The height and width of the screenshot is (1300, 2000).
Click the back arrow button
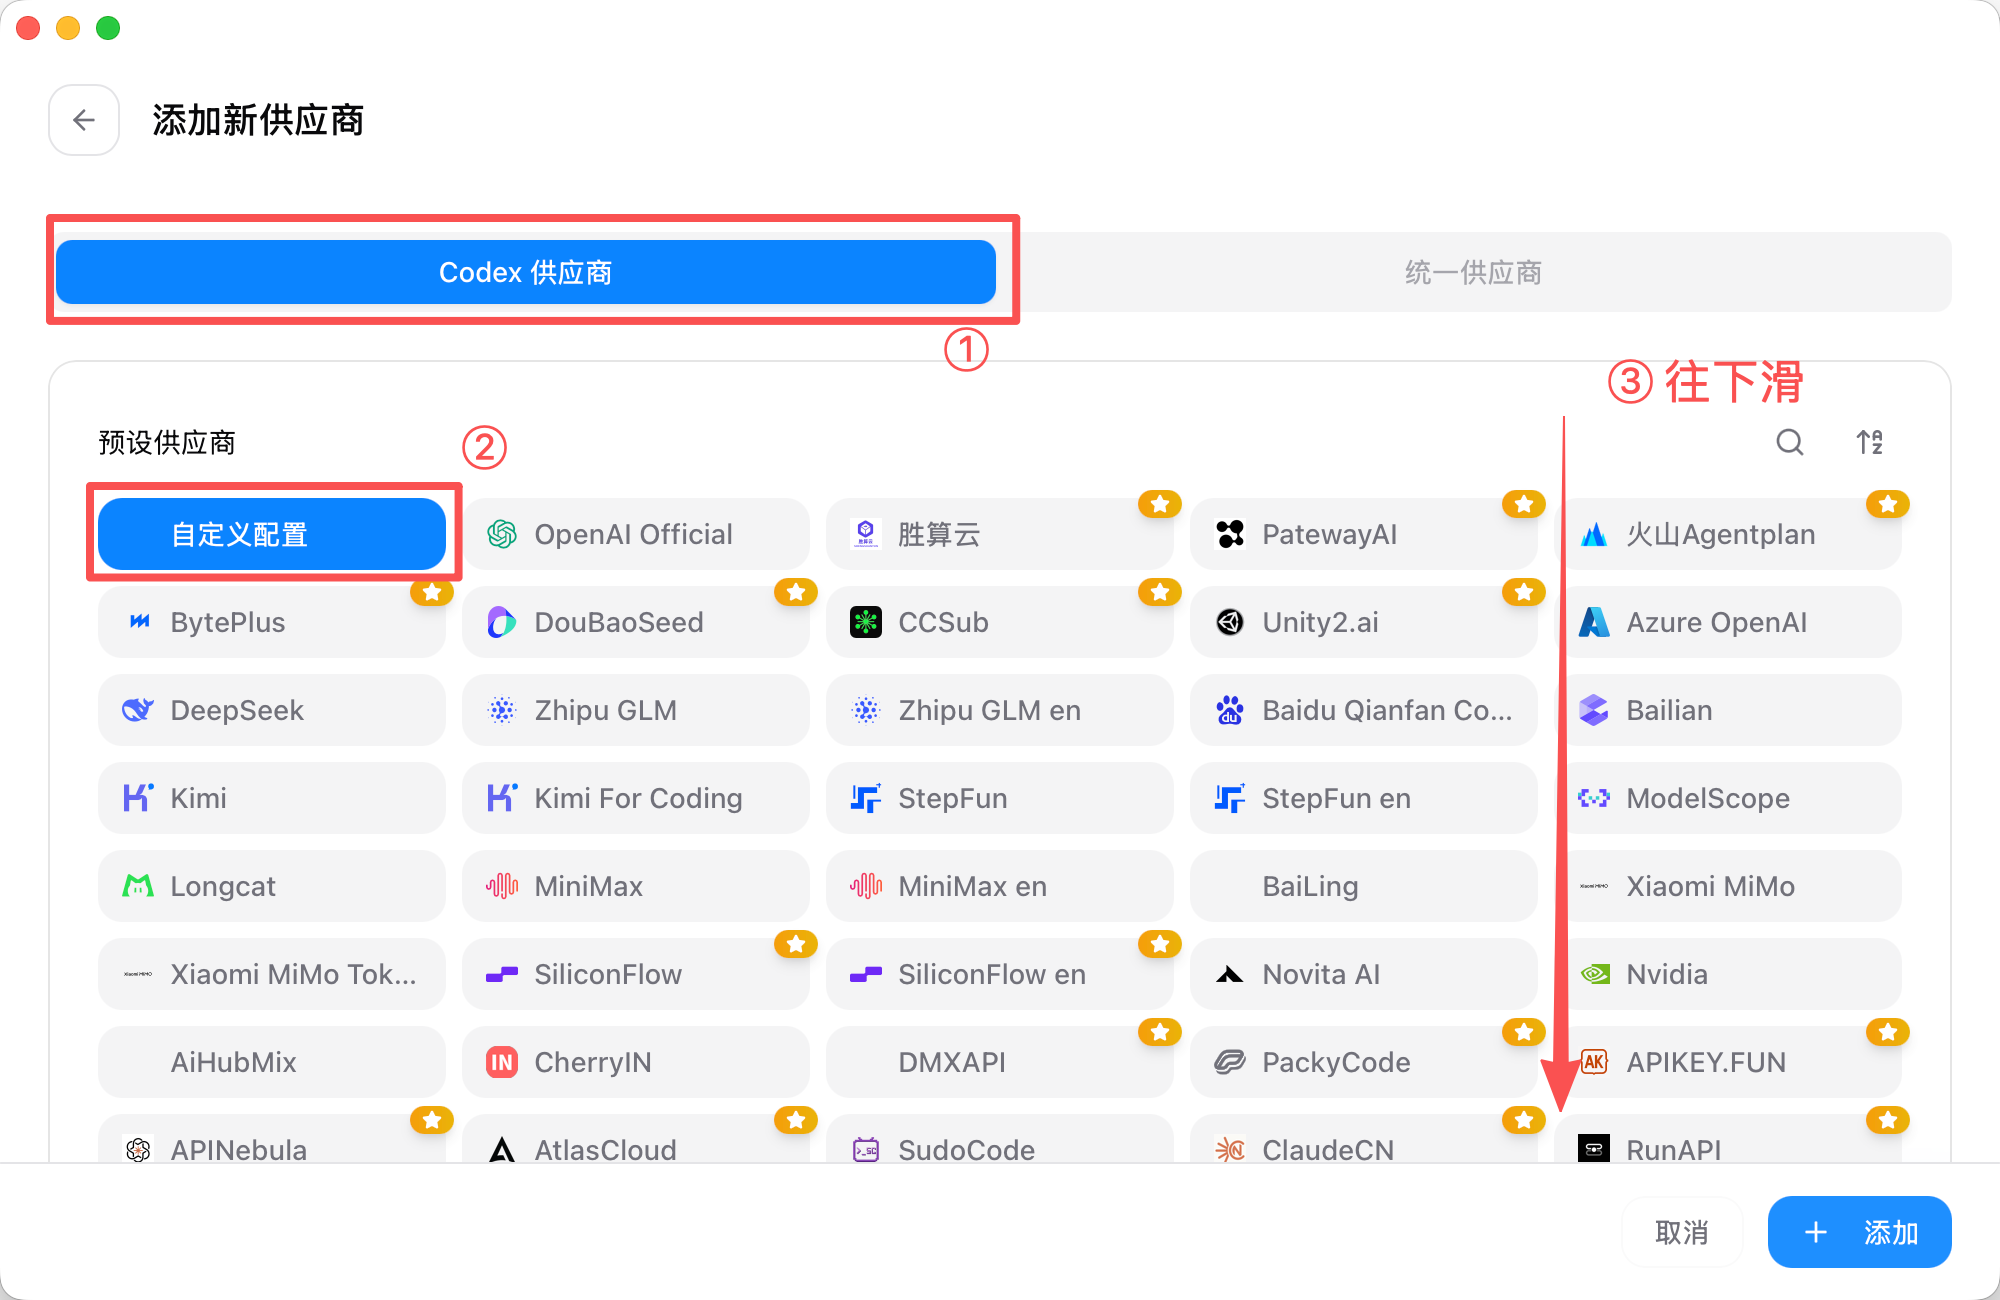tap(84, 120)
